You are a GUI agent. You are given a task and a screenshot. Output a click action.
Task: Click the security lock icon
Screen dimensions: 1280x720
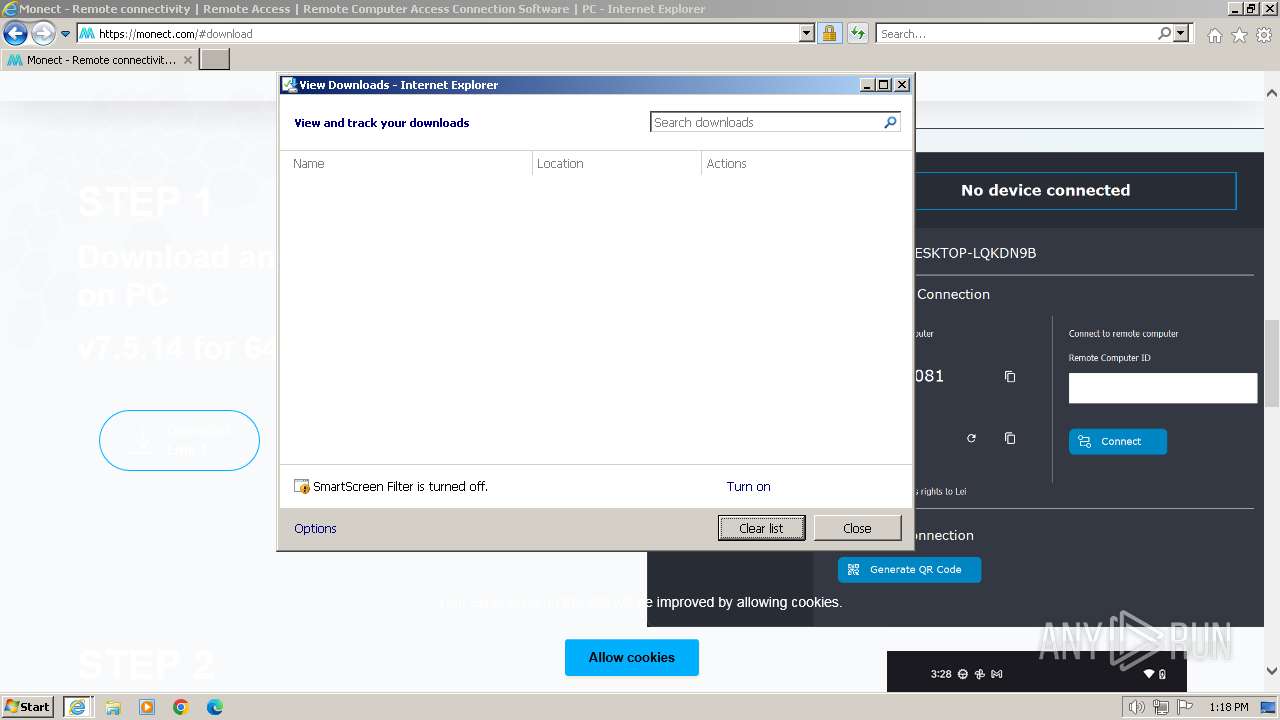click(x=830, y=33)
